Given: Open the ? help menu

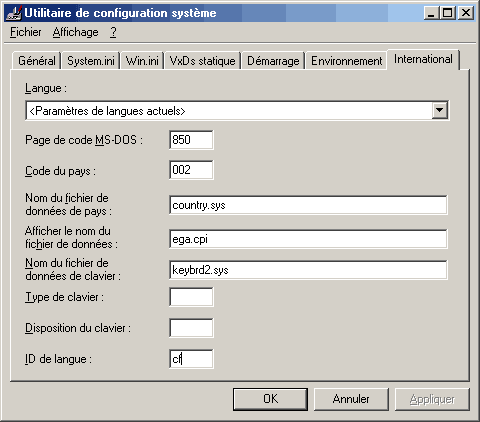Looking at the screenshot, I should click(113, 32).
